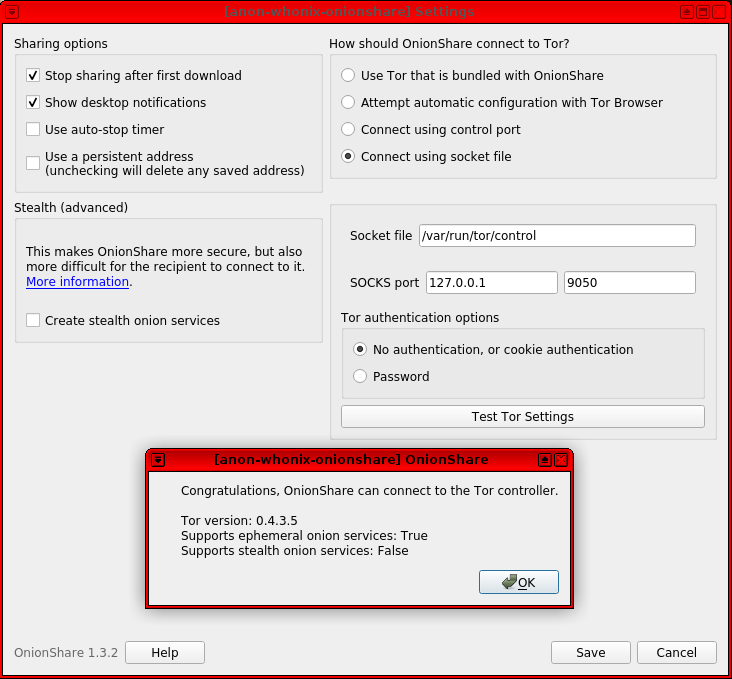732x679 pixels.
Task: Pick the Password authentication radio button
Action: 360,377
